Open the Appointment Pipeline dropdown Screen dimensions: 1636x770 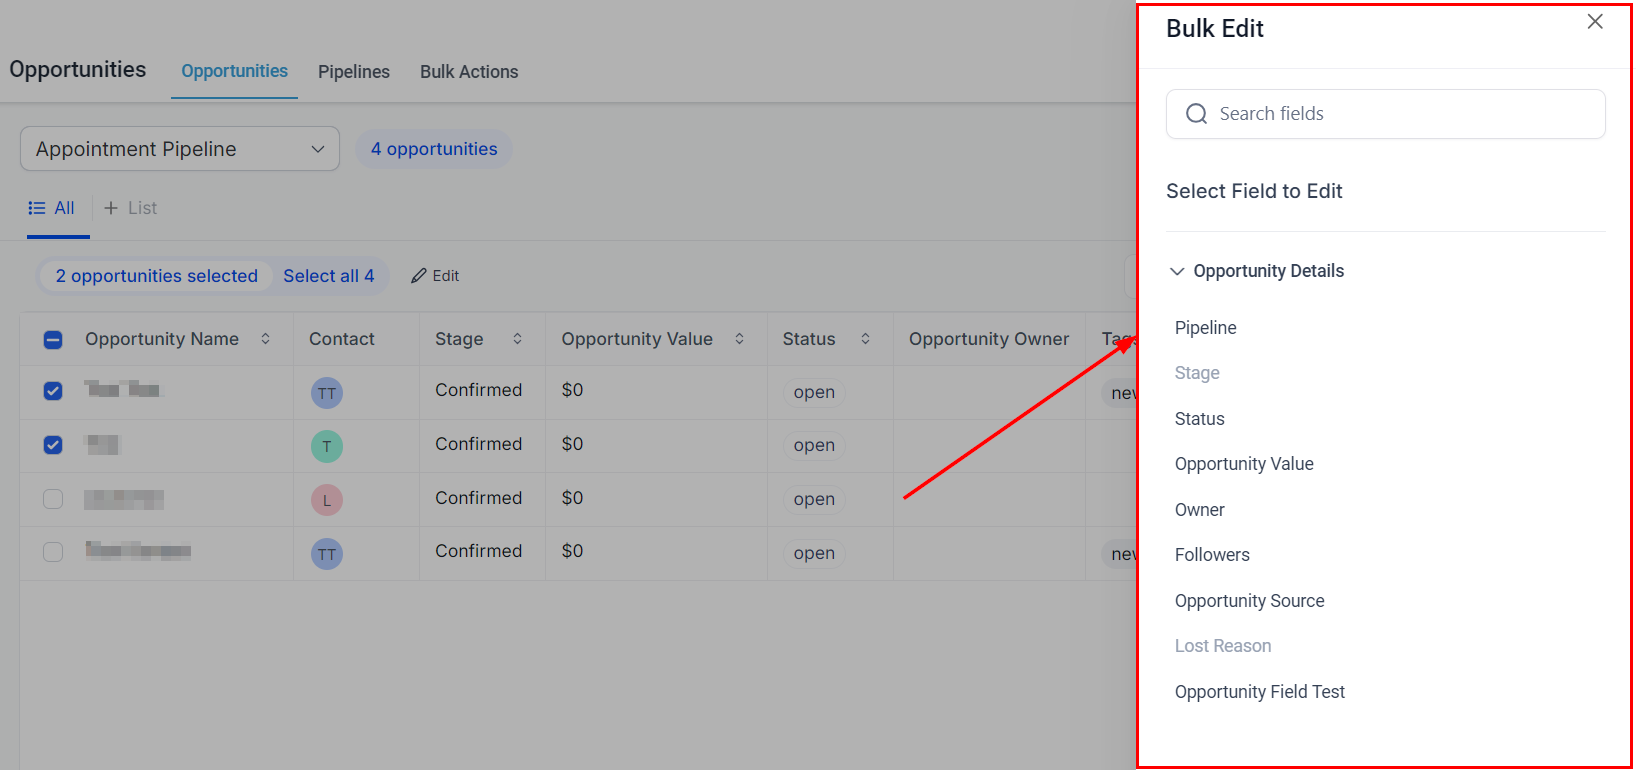coord(180,149)
